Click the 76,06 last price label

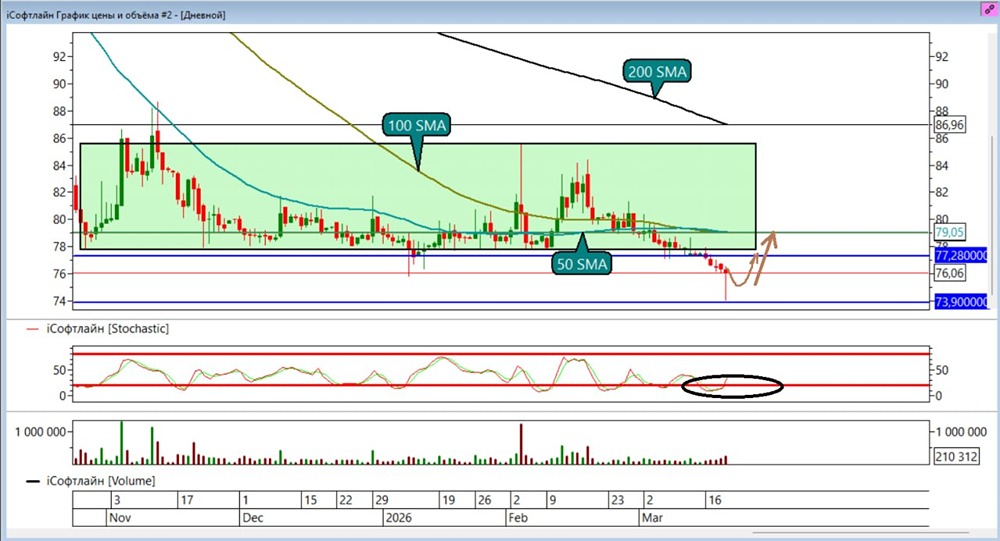950,273
